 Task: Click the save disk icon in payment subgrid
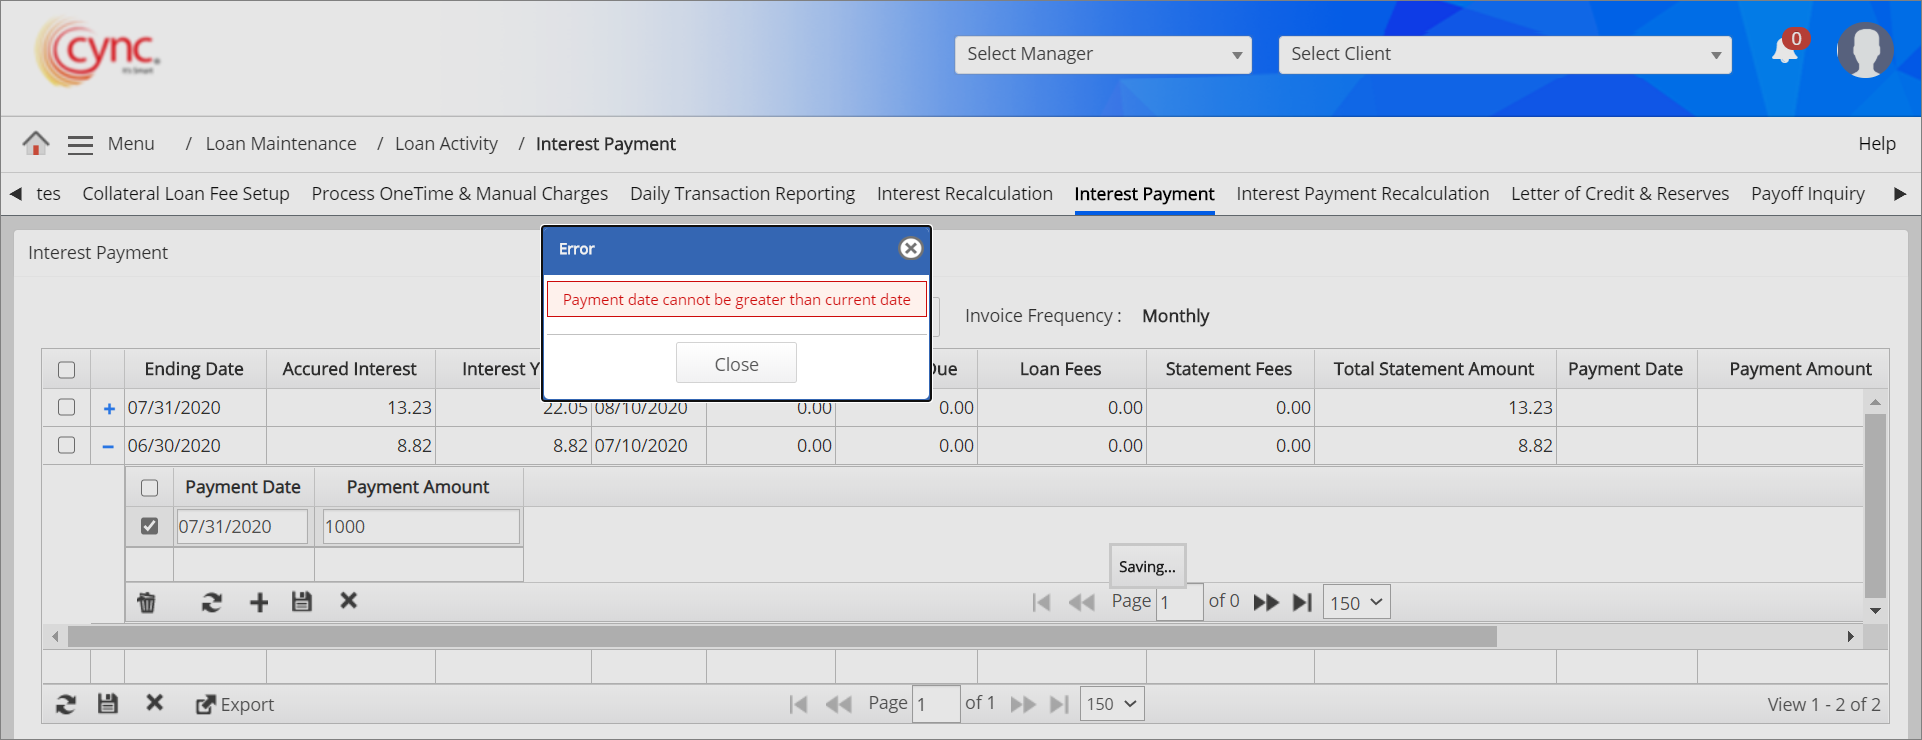pos(302,602)
